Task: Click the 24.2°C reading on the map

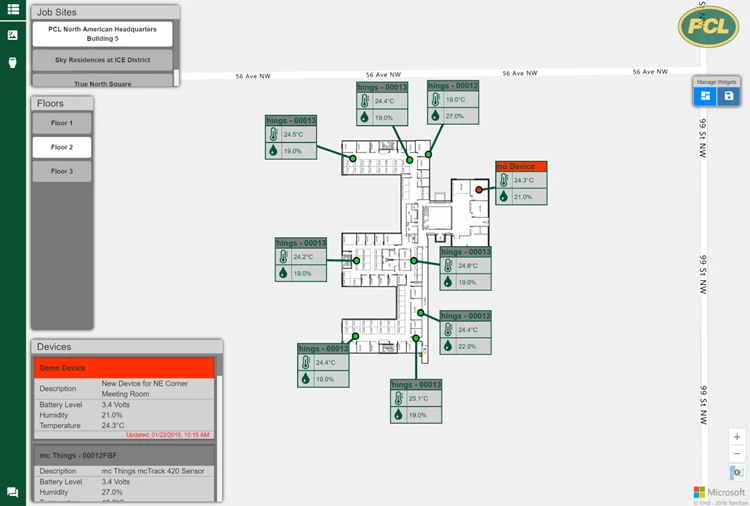Action: [303, 257]
